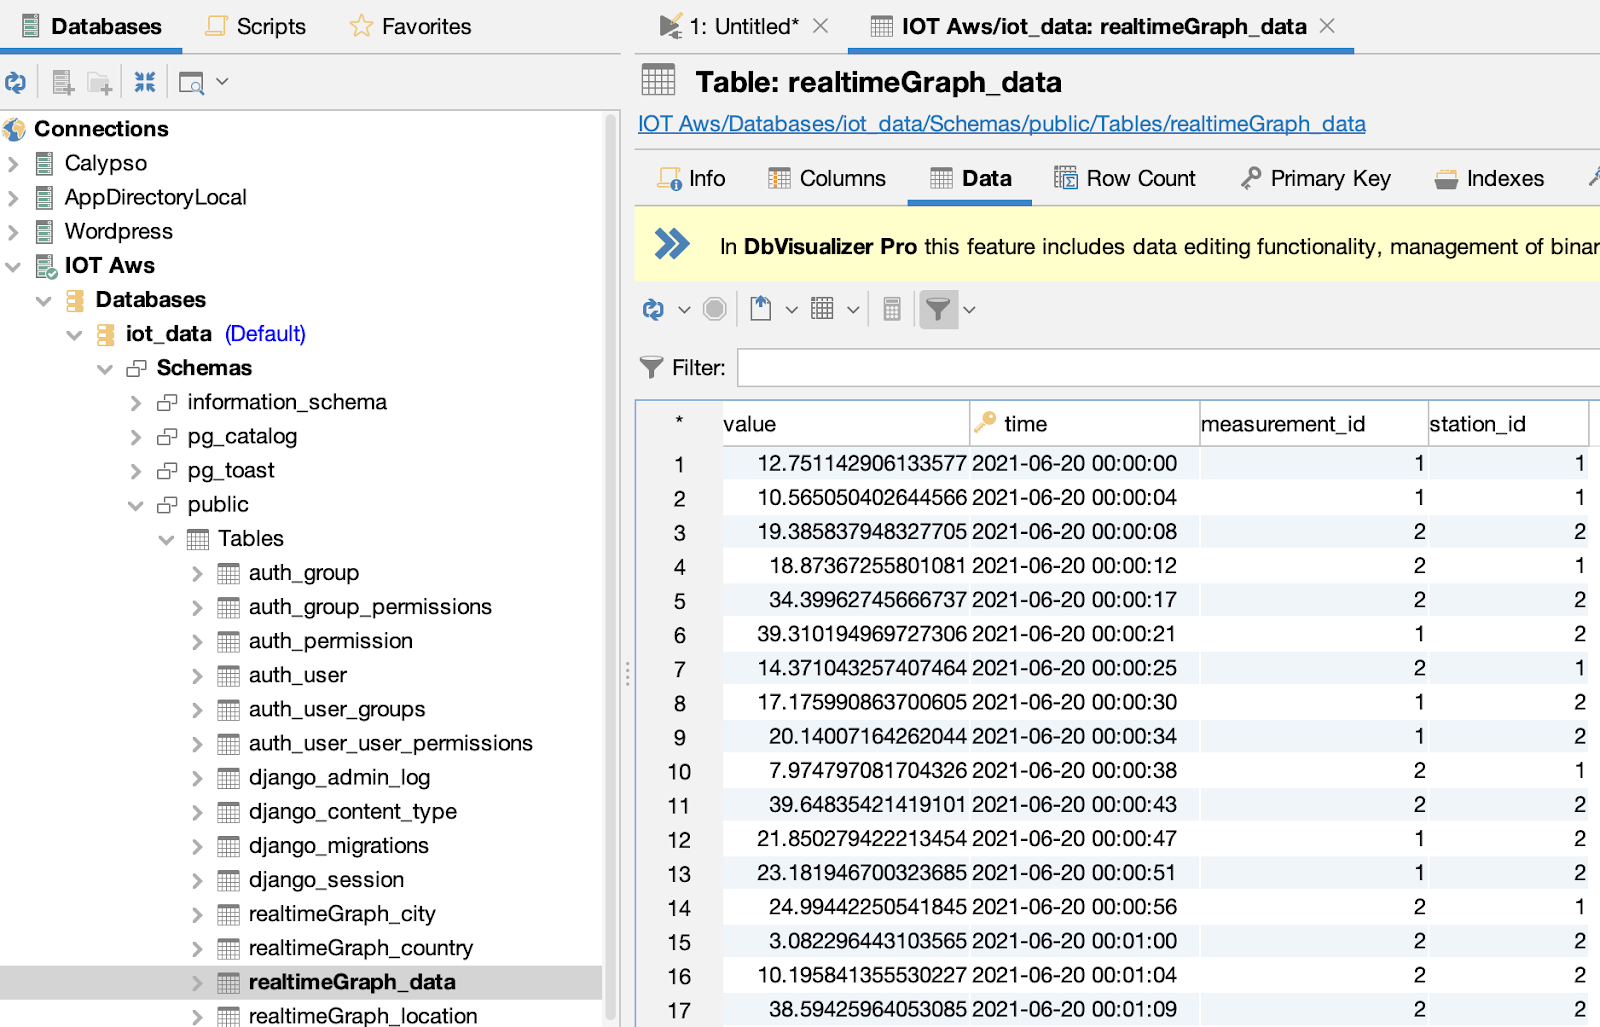Select the realtimeGraph_location table

363,1016
